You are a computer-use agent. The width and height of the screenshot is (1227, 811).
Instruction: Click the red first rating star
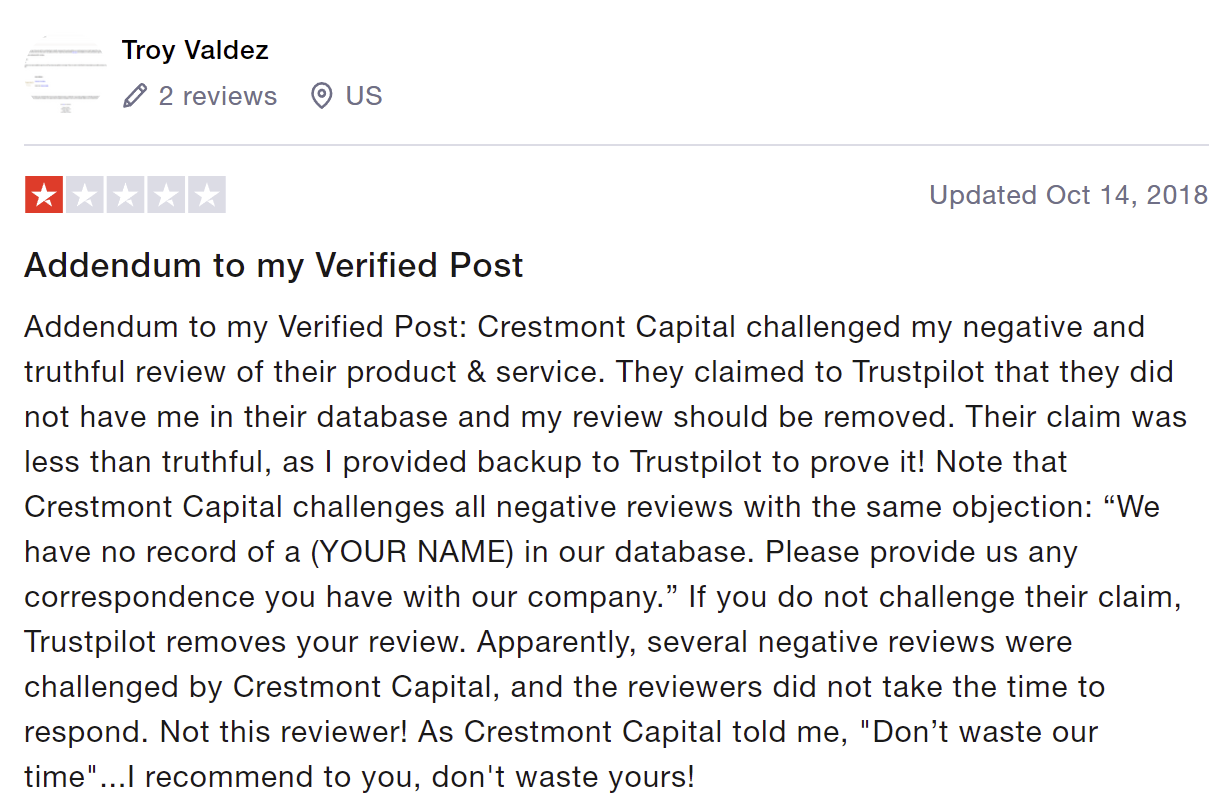point(44,195)
